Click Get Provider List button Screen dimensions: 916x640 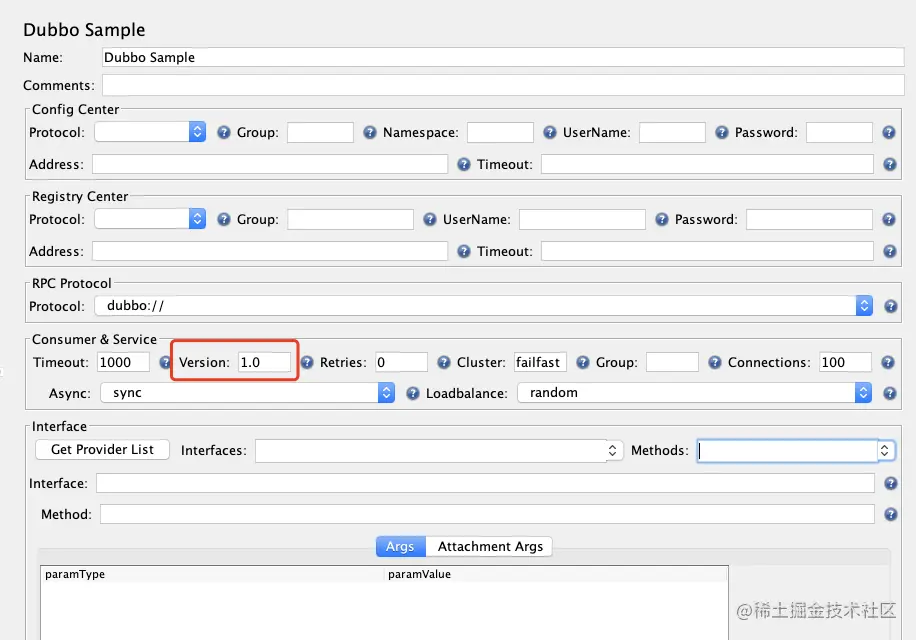(102, 450)
